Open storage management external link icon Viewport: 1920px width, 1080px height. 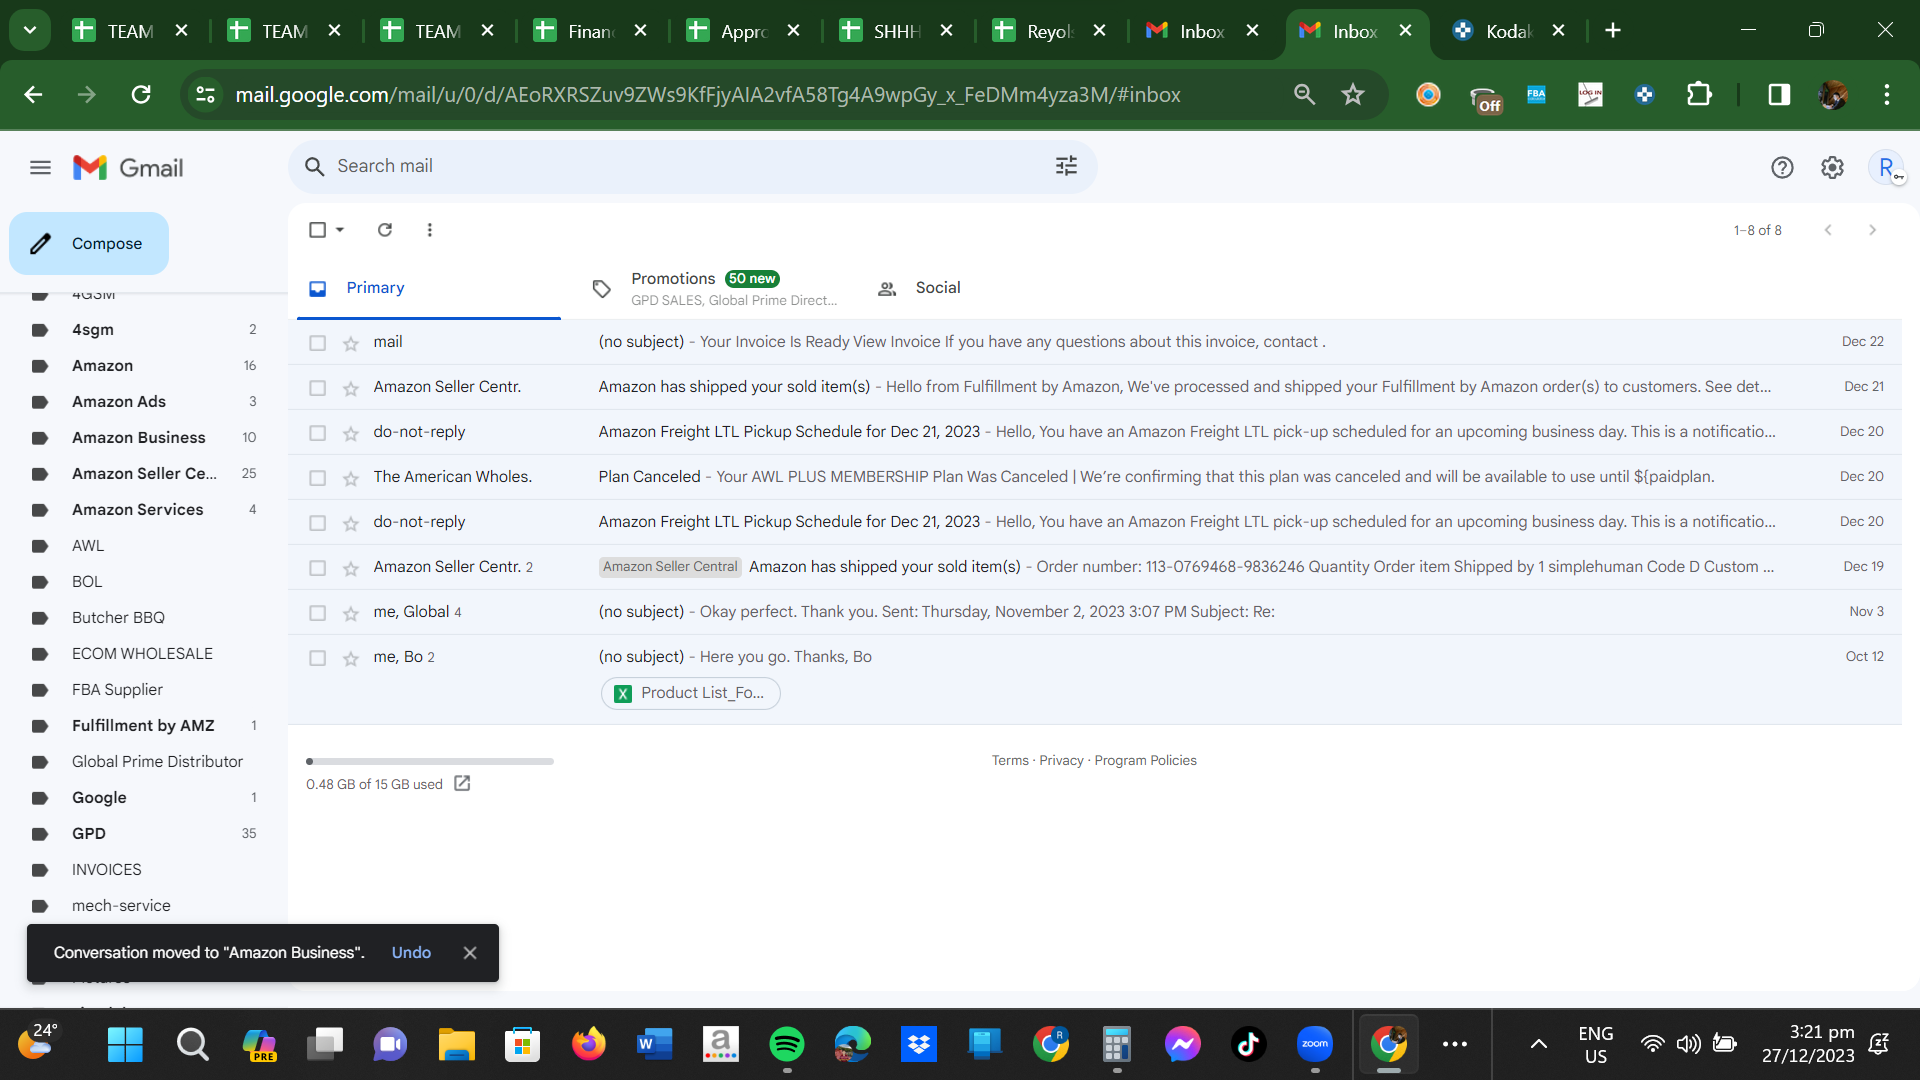click(462, 783)
